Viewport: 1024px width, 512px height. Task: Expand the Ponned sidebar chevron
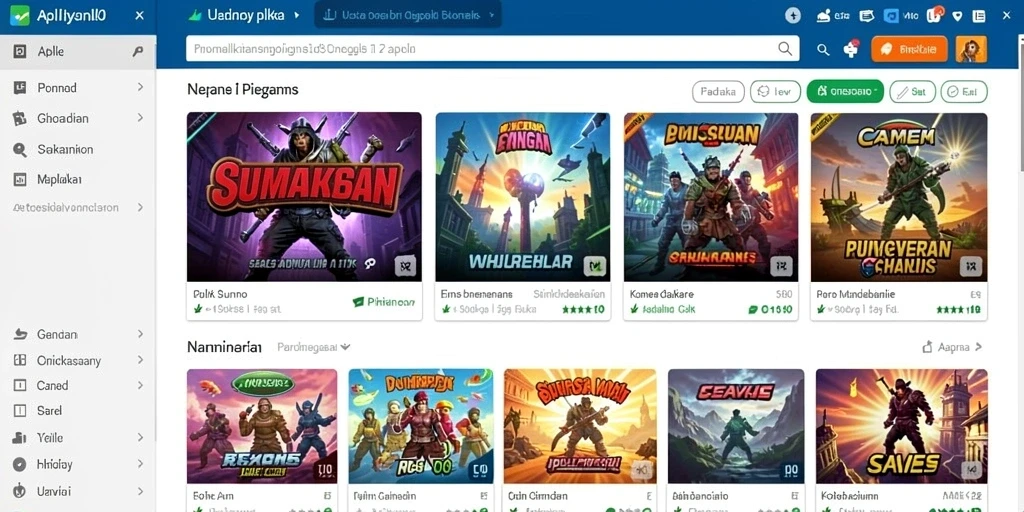(140, 87)
